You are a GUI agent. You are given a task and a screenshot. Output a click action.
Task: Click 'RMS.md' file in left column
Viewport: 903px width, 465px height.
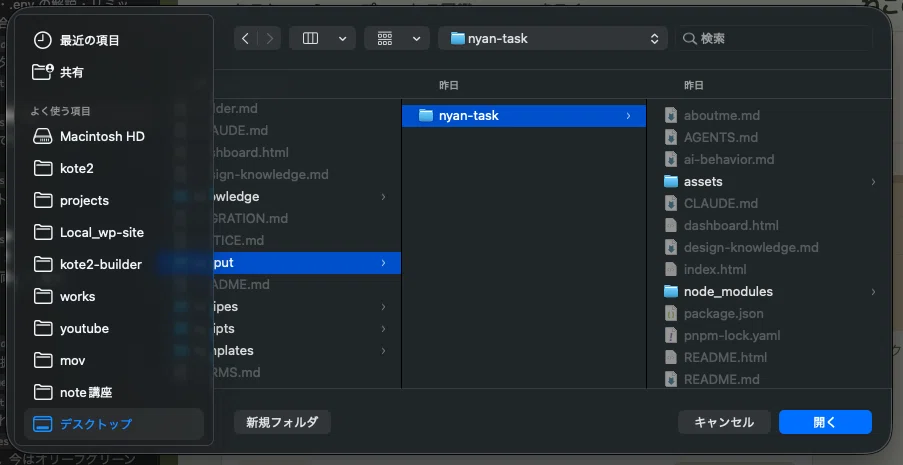pos(236,373)
